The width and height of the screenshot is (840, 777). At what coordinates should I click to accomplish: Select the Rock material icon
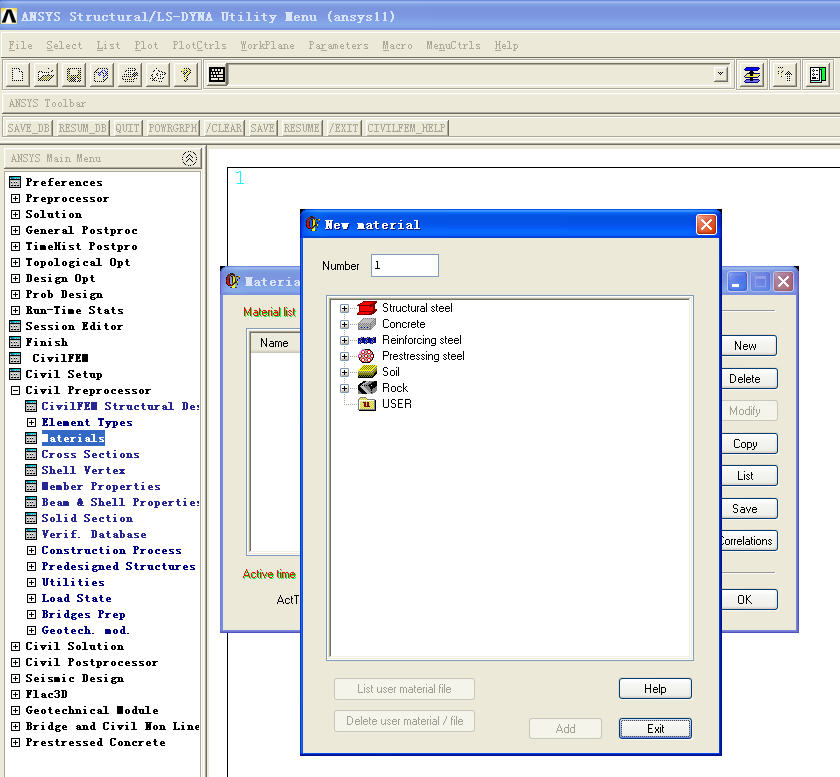click(367, 388)
